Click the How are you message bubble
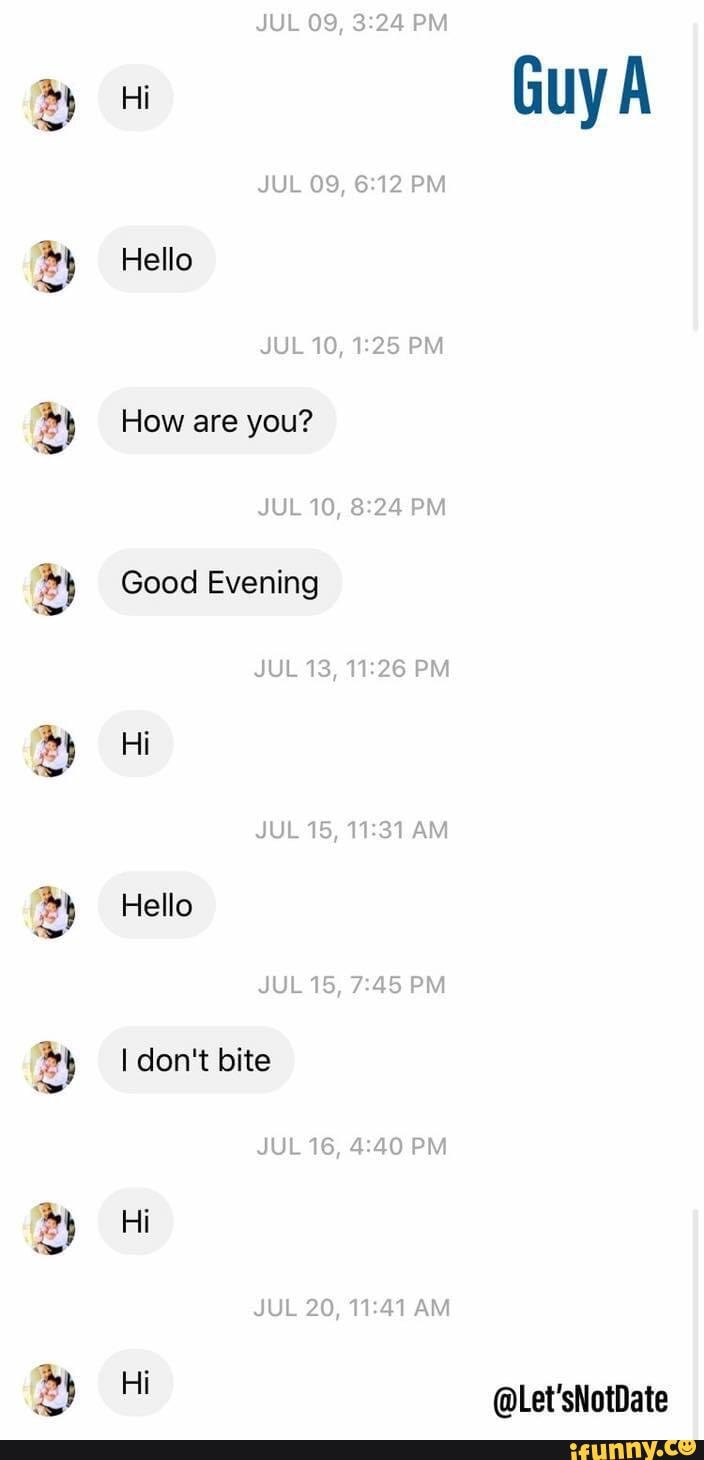 pos(217,421)
